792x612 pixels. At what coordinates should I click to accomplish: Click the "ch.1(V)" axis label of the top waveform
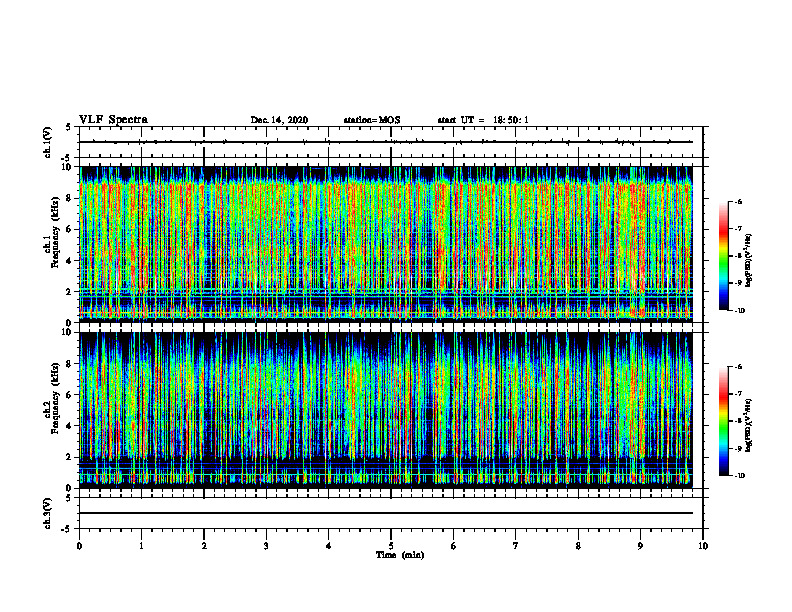pos(47,142)
